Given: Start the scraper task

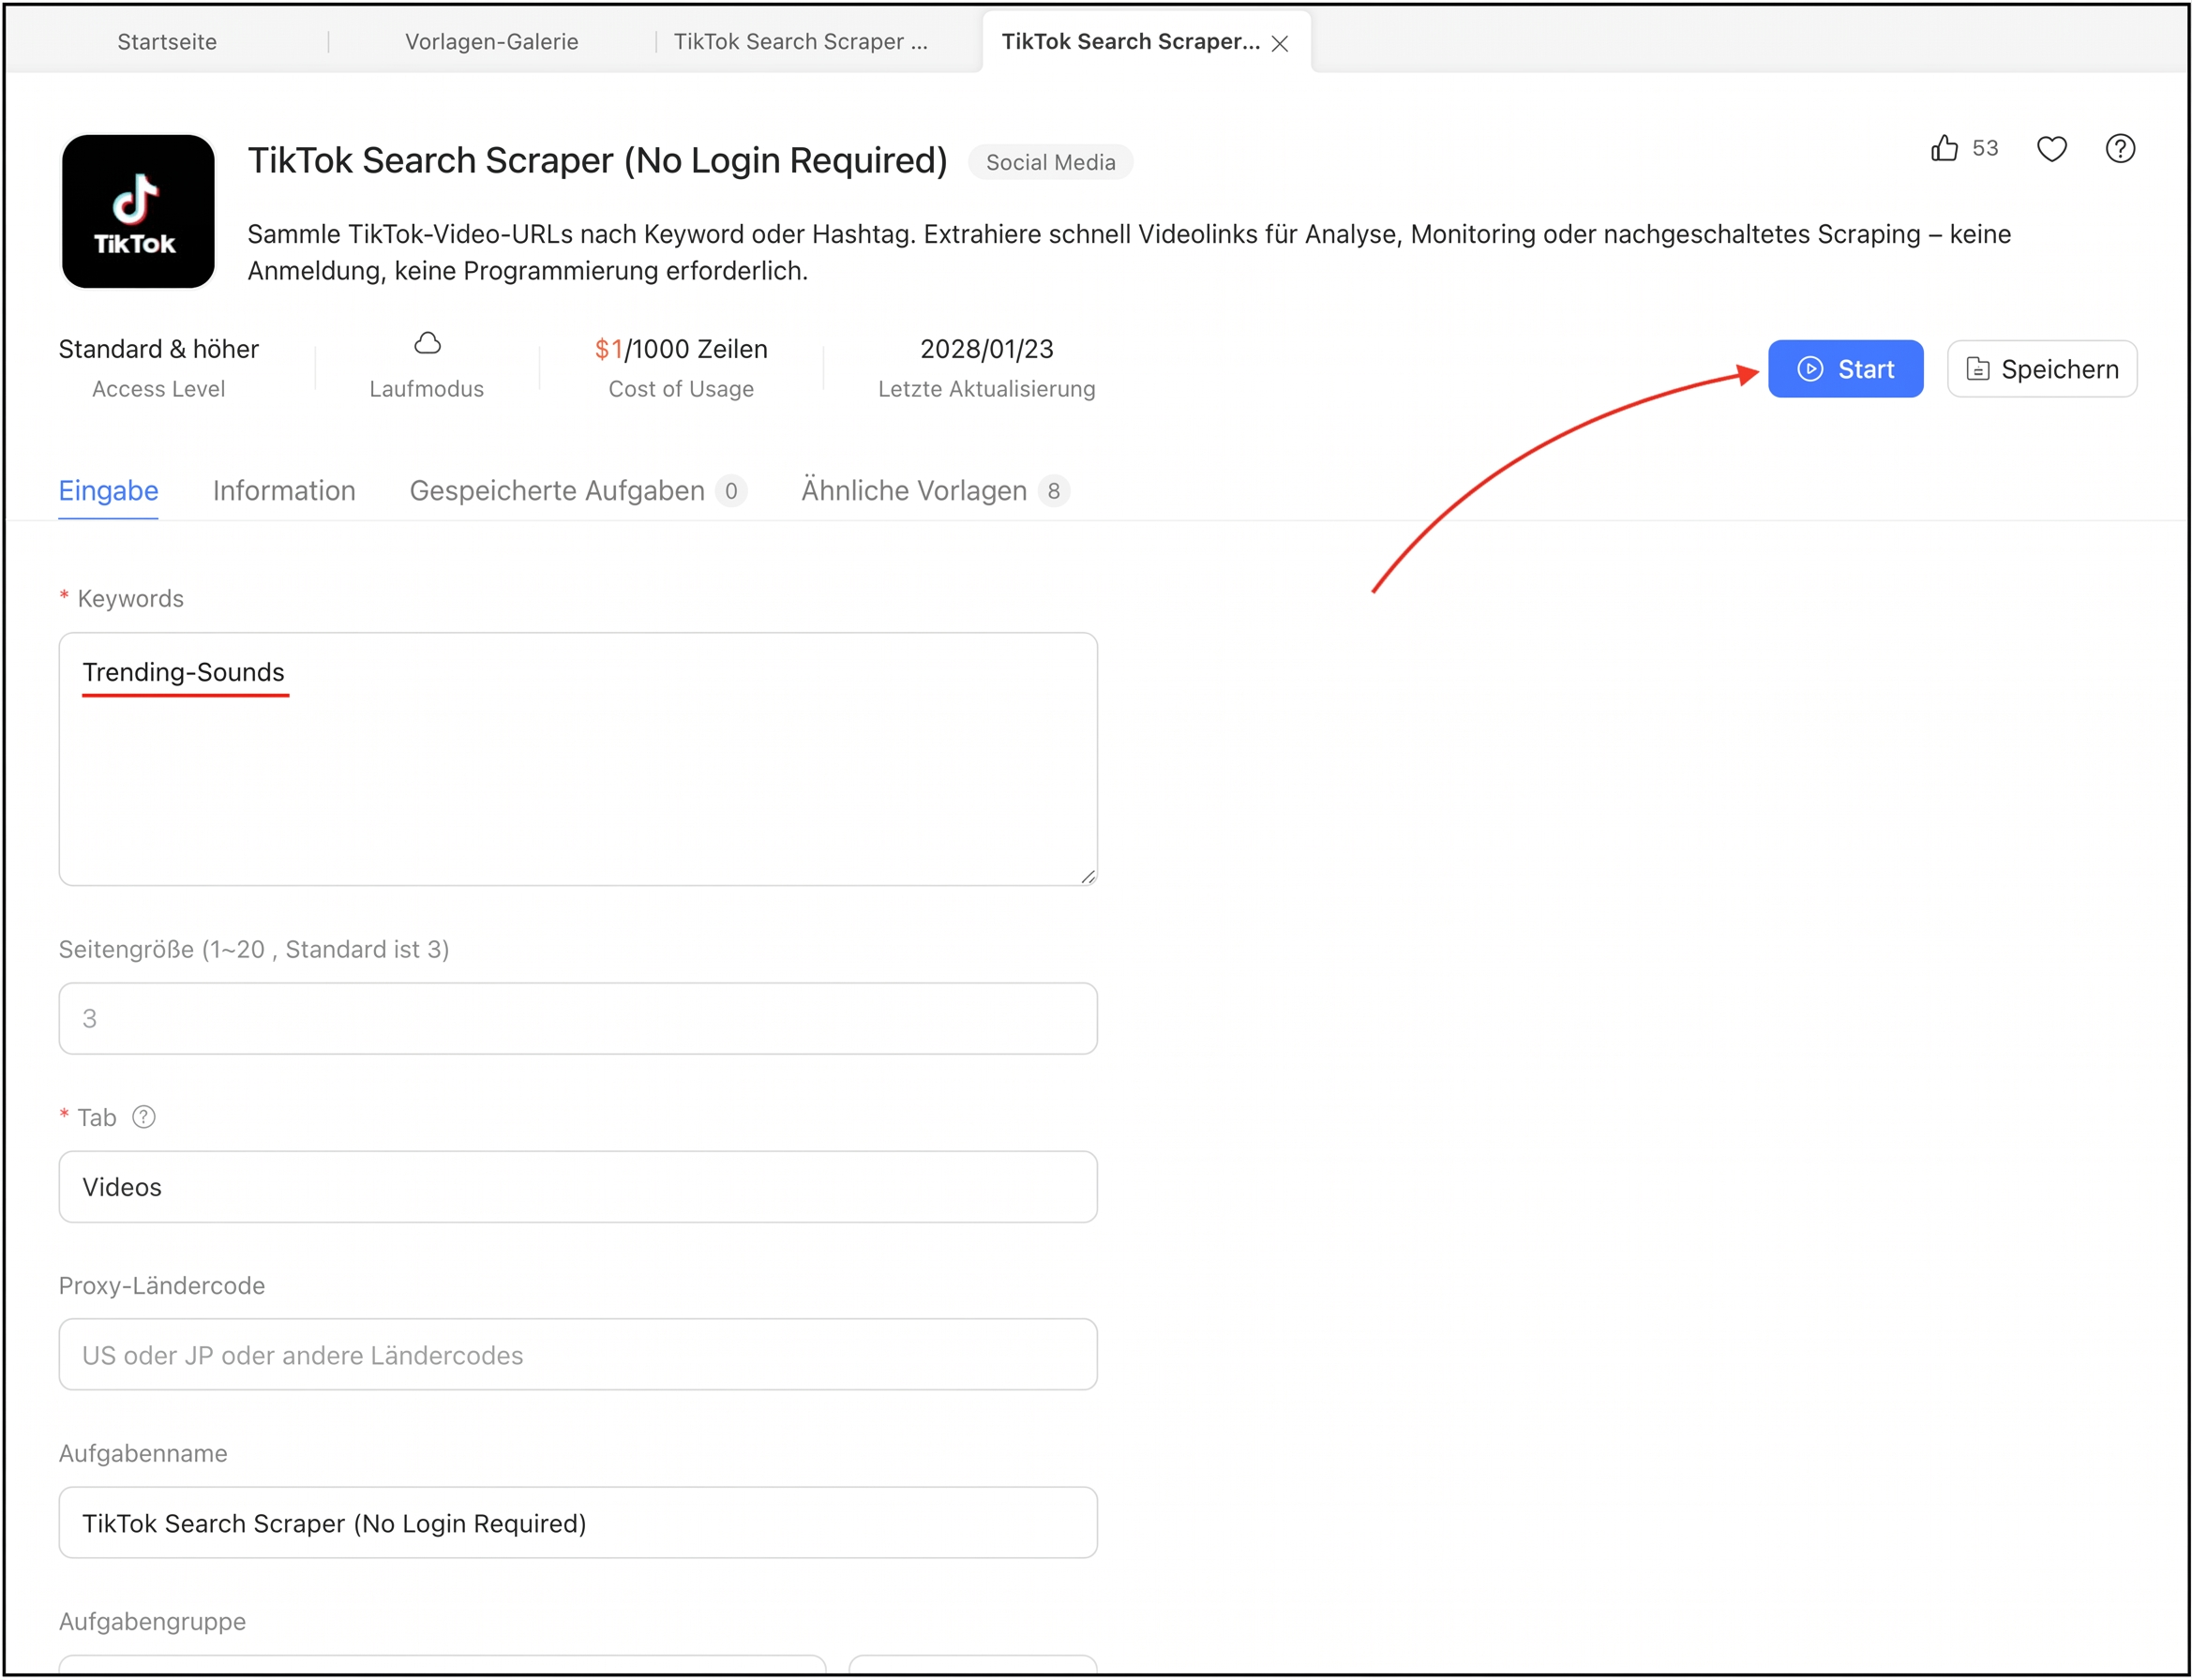Looking at the screenshot, I should click(x=1845, y=369).
